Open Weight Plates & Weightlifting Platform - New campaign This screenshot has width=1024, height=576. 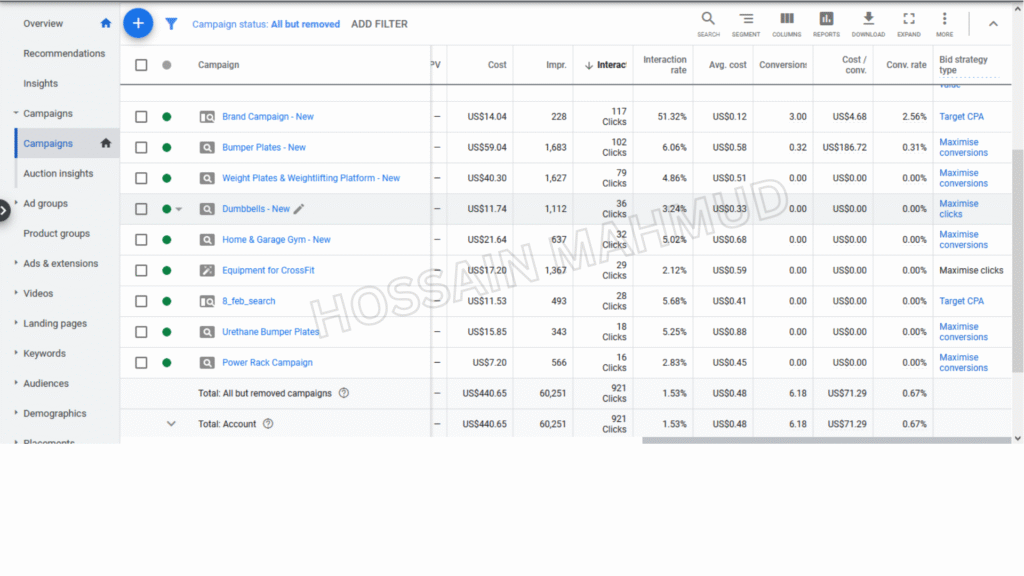pyautogui.click(x=311, y=178)
